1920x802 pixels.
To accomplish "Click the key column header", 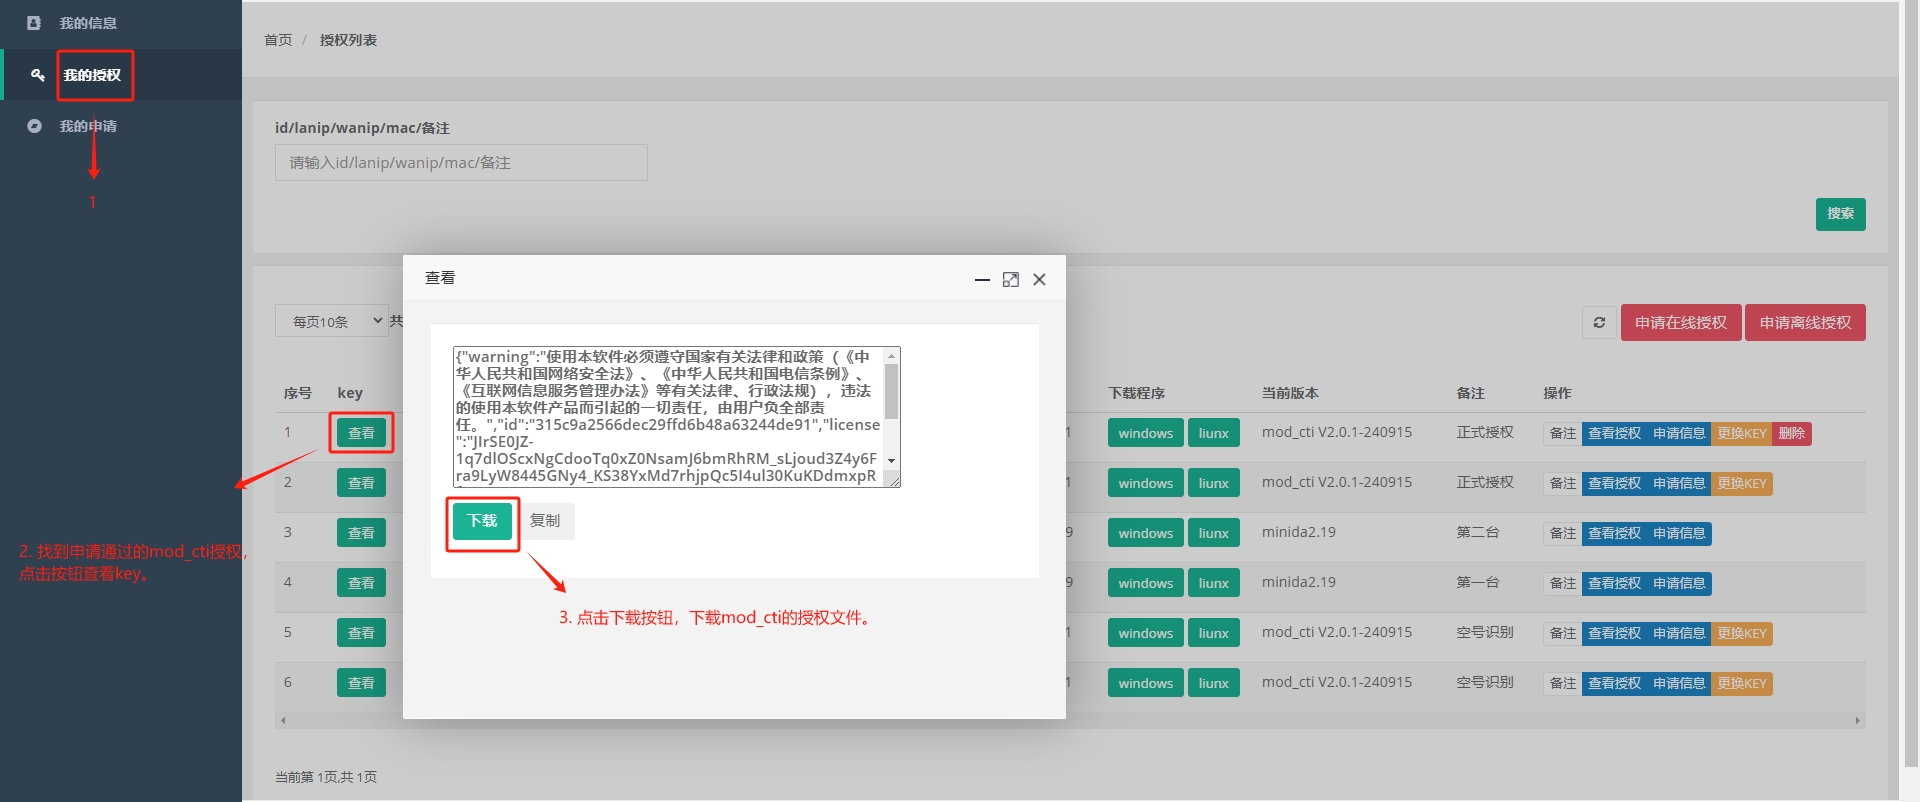I will [350, 393].
